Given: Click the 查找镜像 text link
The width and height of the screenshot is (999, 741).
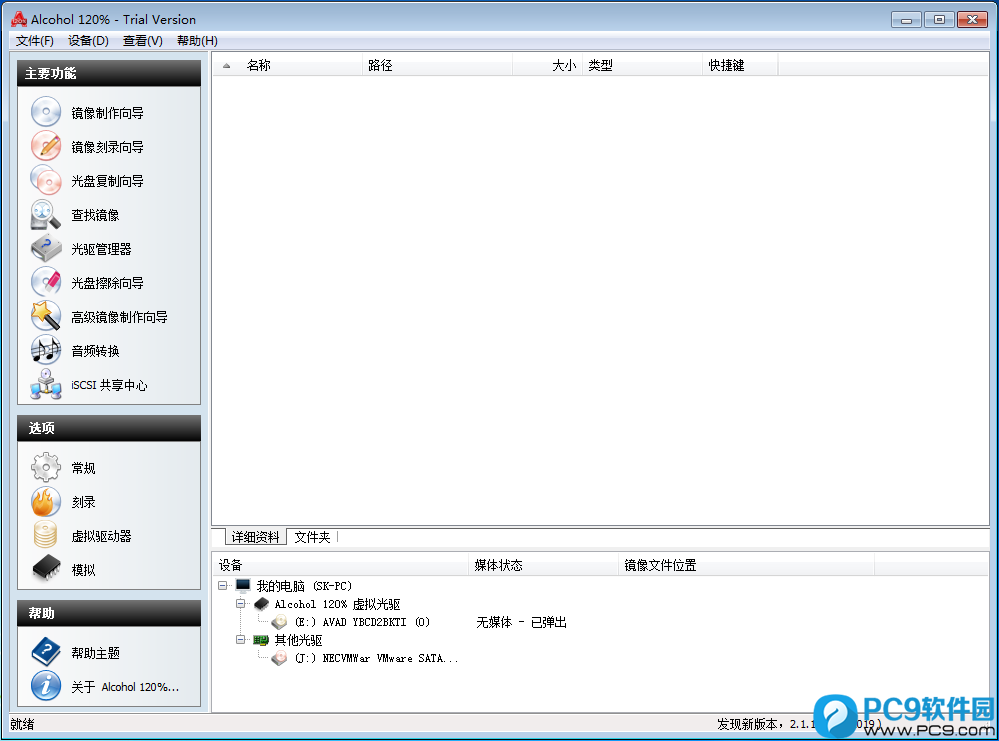Looking at the screenshot, I should tap(95, 215).
